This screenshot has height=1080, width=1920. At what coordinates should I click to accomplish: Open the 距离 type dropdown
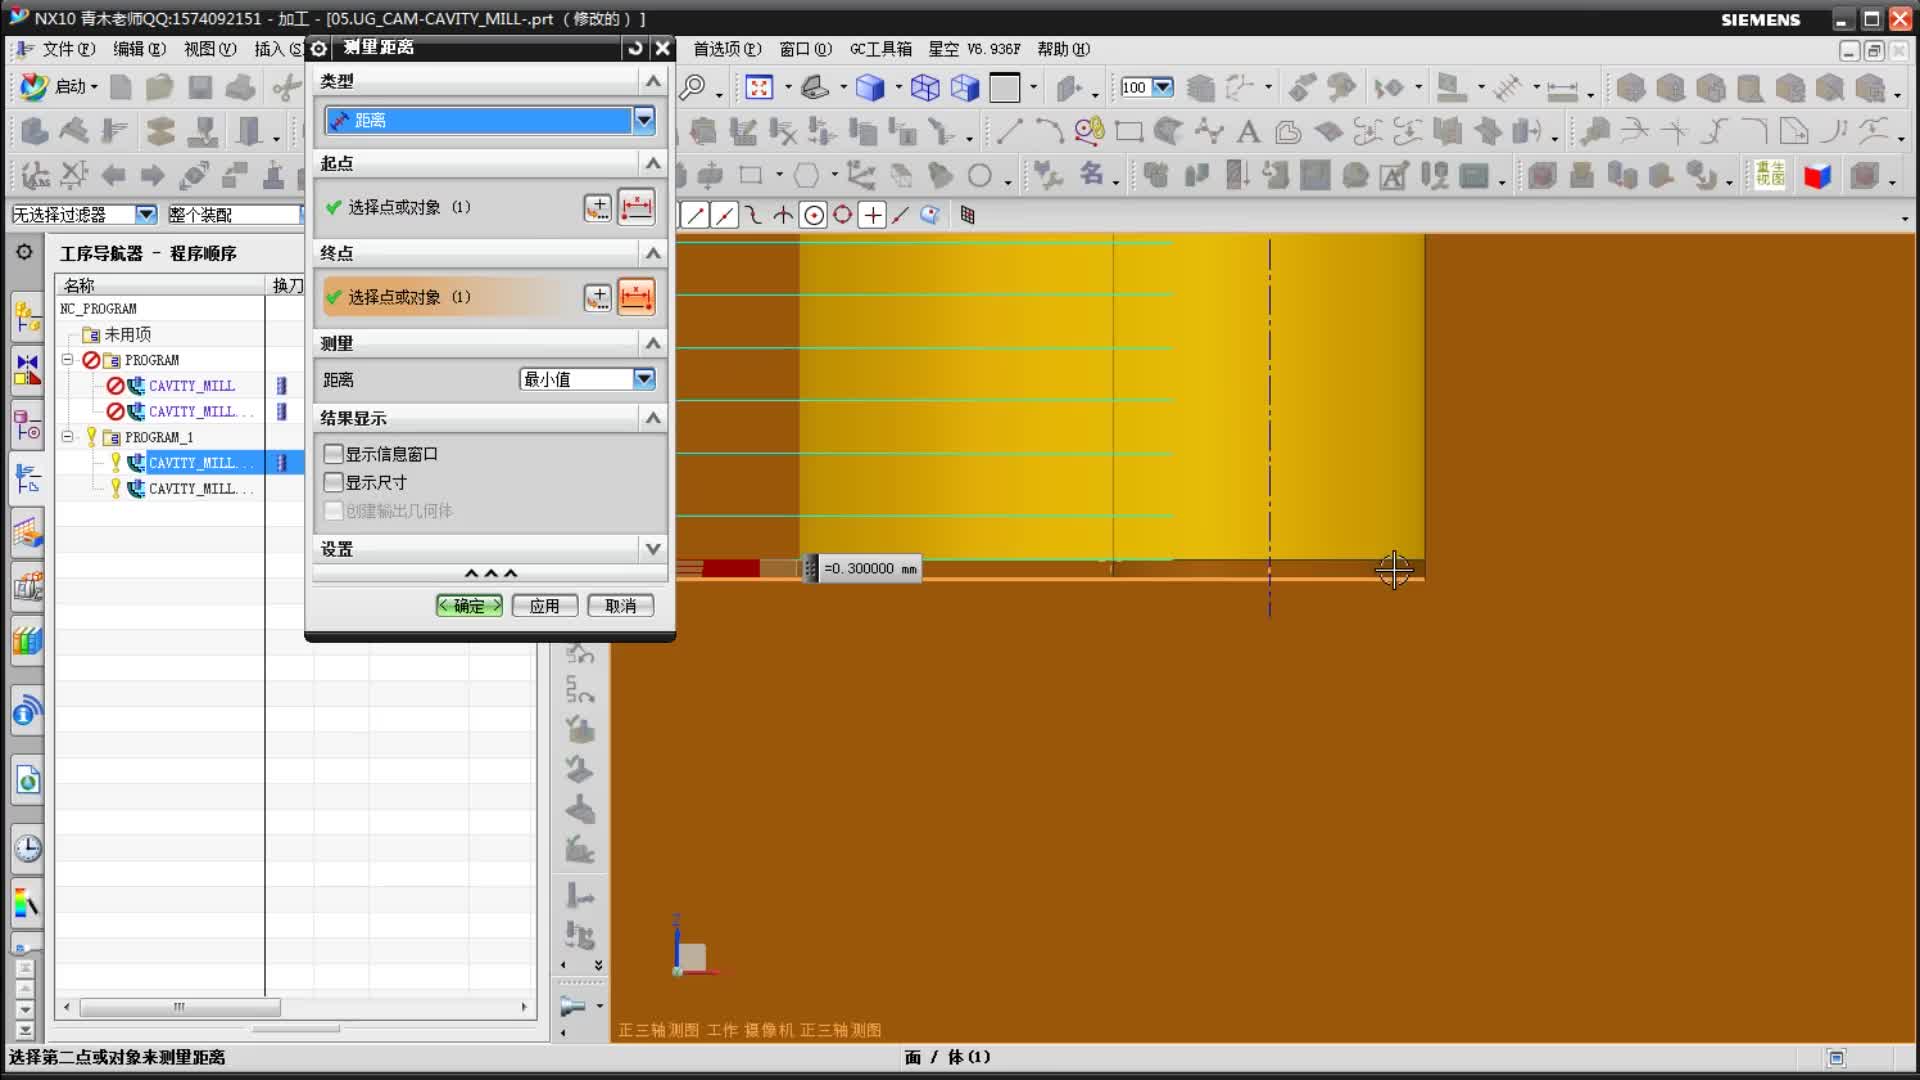[x=643, y=120]
